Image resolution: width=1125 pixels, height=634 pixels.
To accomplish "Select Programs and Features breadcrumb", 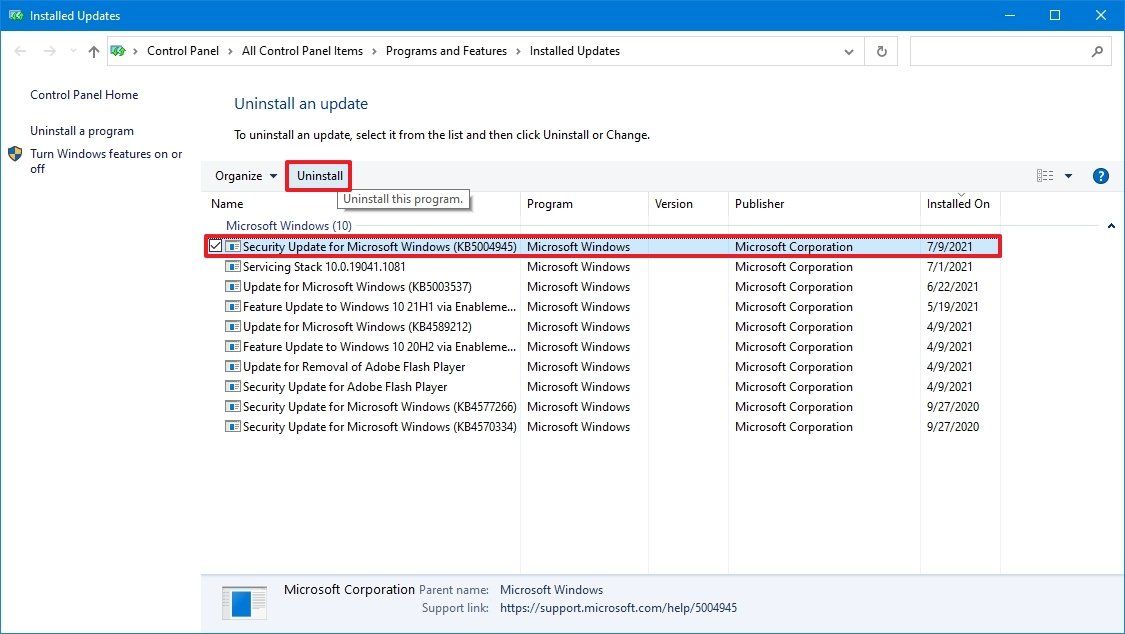I will (446, 51).
